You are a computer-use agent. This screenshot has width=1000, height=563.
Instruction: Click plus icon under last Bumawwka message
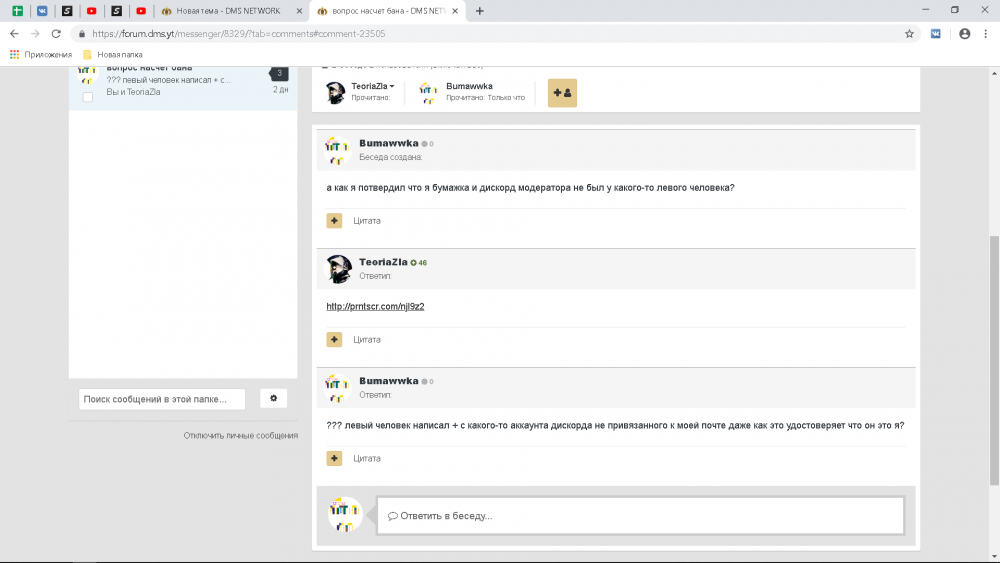334,458
